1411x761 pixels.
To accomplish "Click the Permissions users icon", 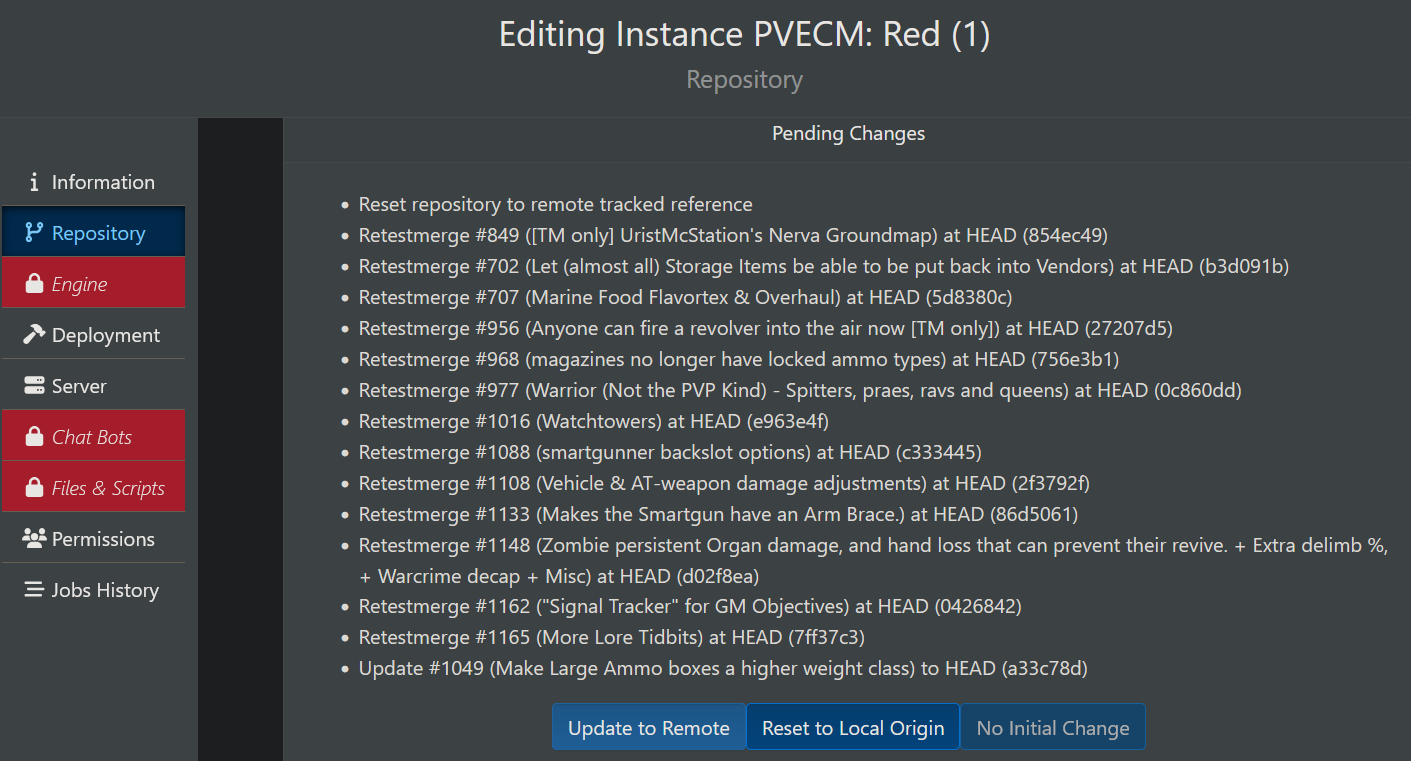I will coord(34,539).
